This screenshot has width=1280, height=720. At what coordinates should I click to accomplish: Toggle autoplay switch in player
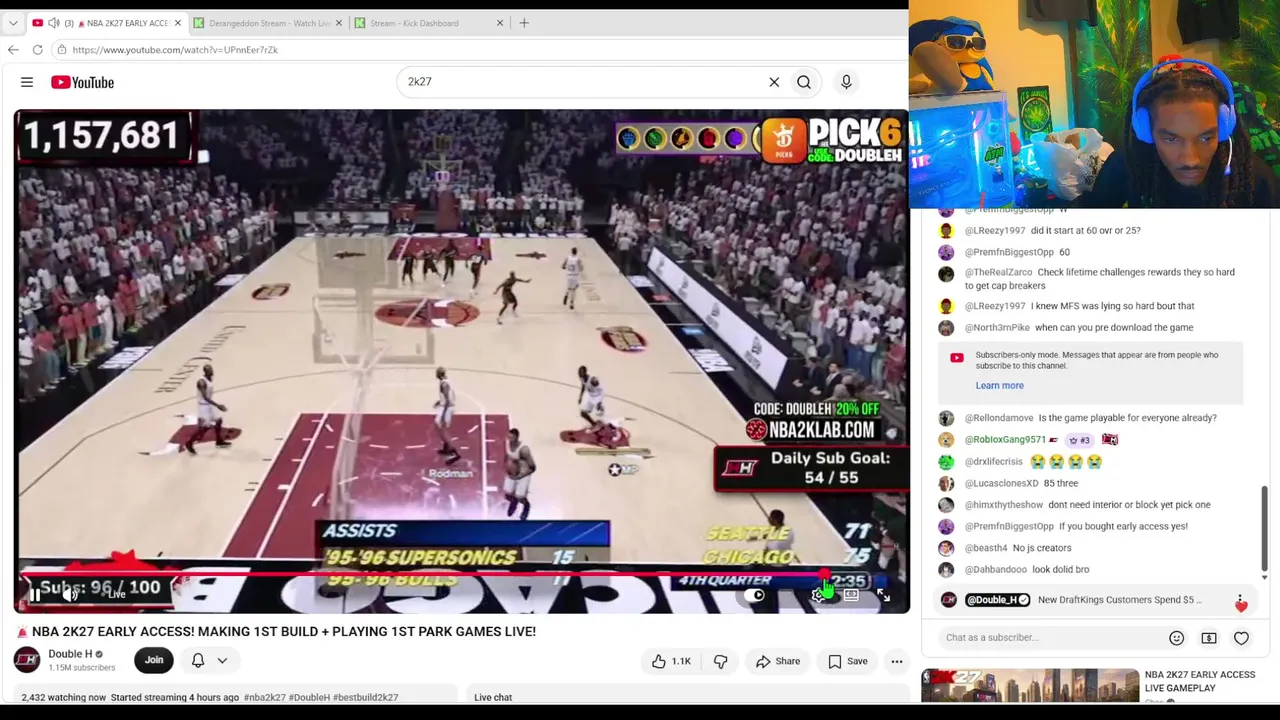tap(756, 595)
